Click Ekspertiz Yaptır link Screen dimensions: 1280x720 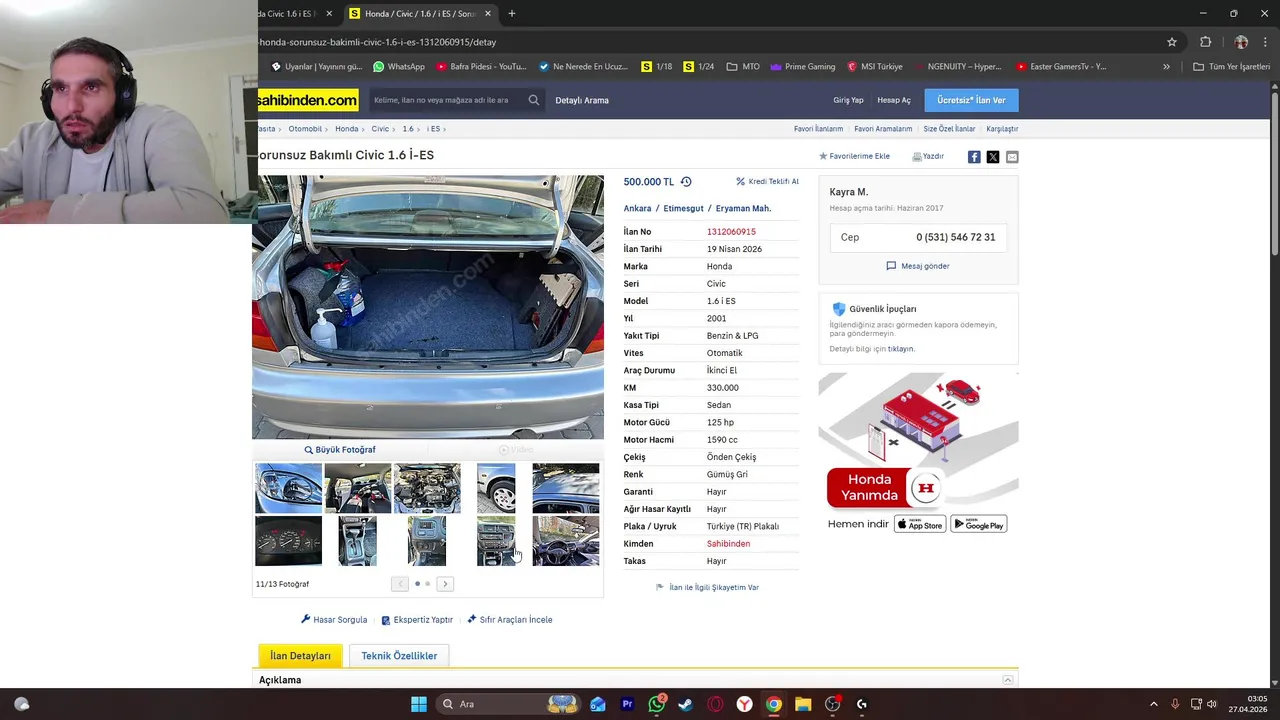(417, 620)
